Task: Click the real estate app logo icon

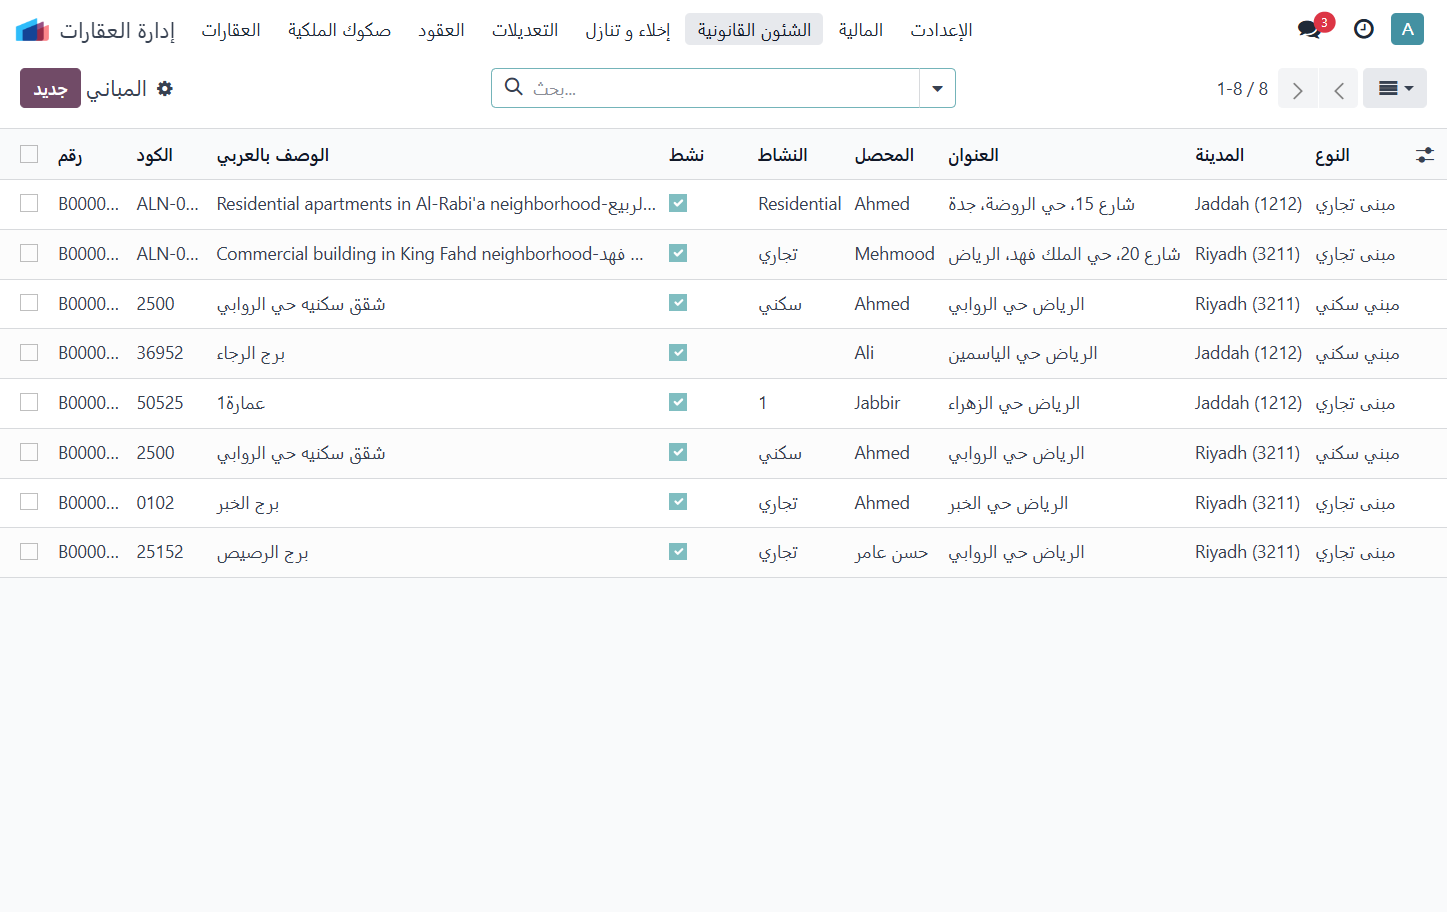Action: coord(32,30)
